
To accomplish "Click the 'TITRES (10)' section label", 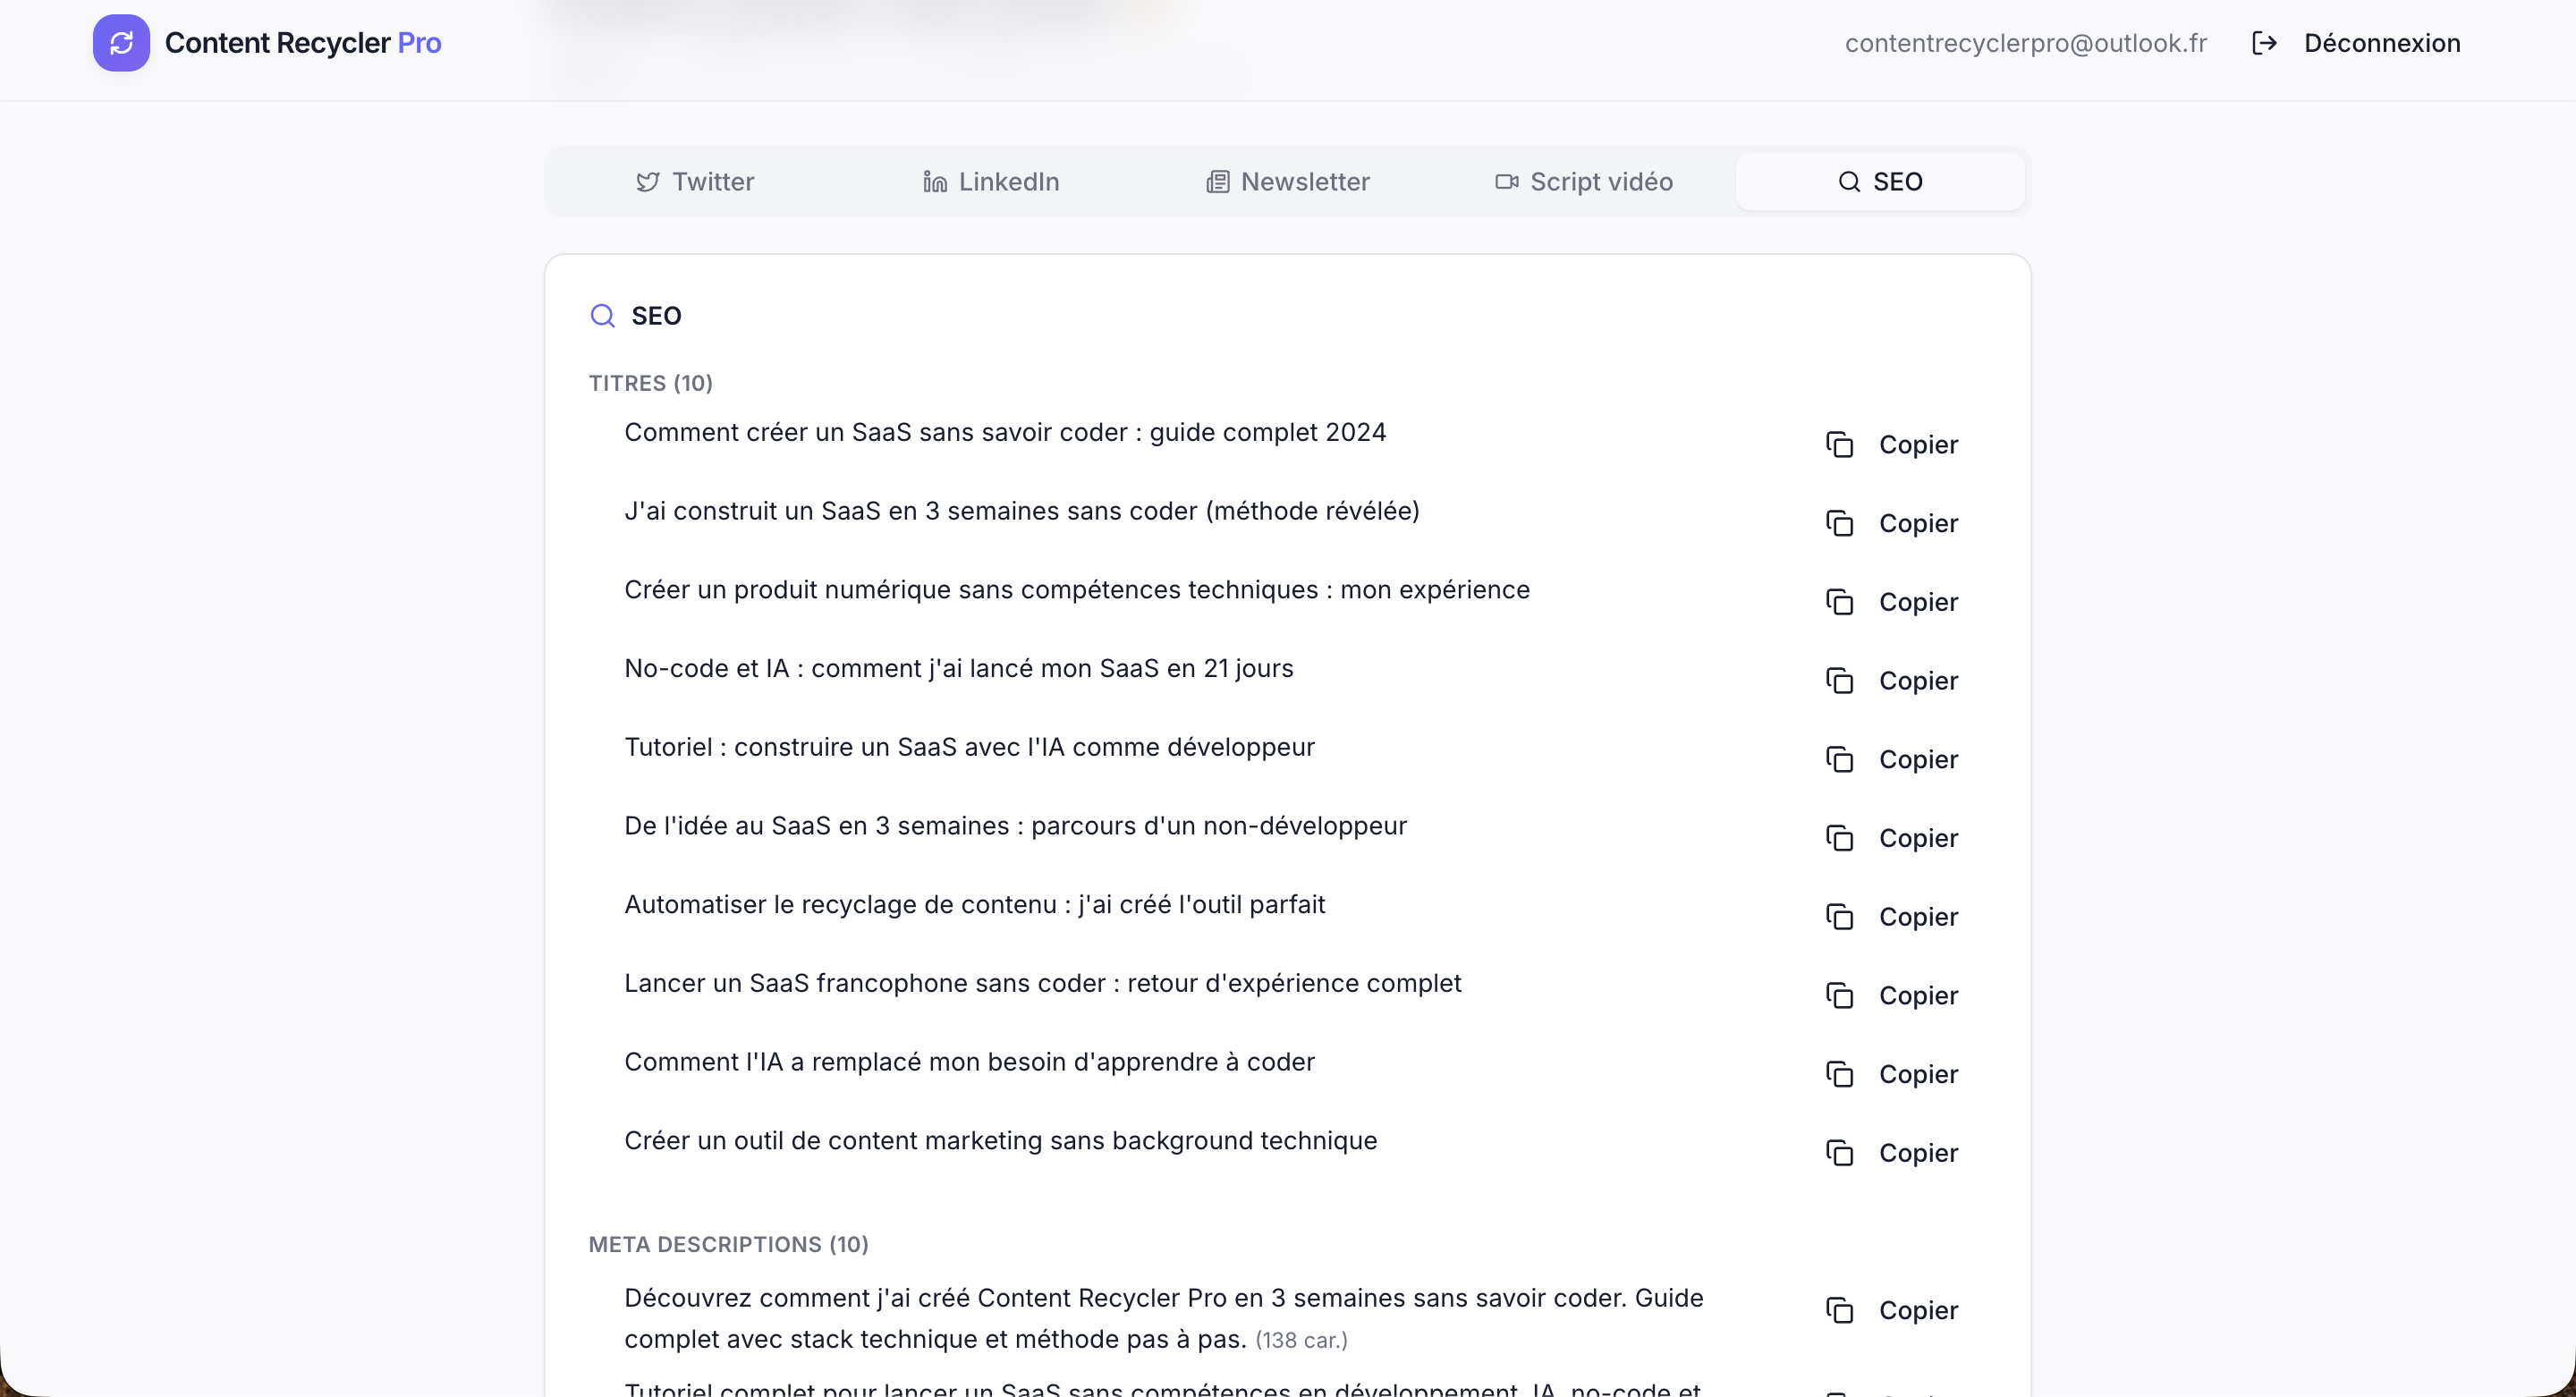I will [x=651, y=383].
